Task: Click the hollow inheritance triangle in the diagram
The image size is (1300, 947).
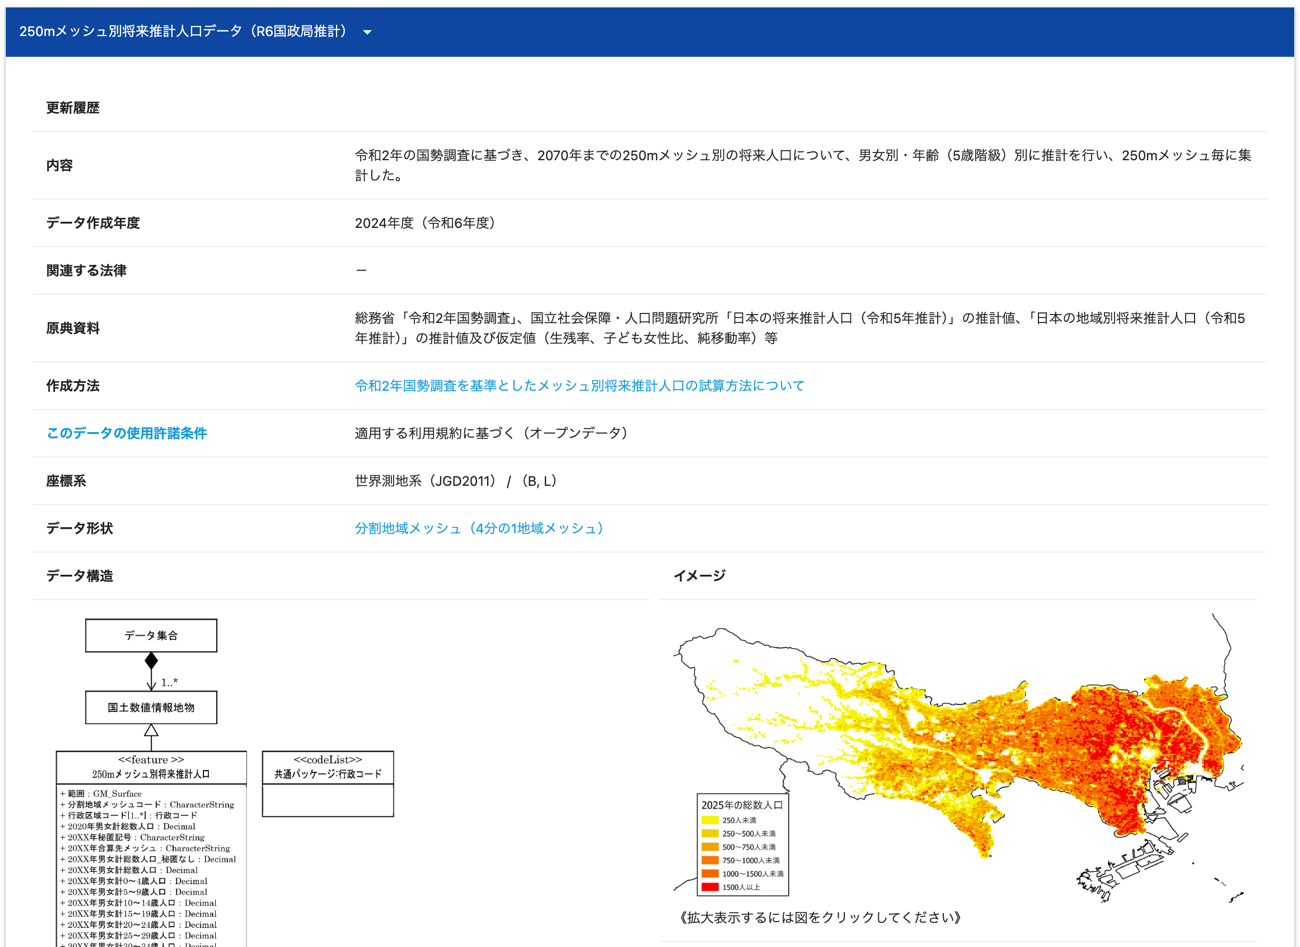Action: coord(151,731)
